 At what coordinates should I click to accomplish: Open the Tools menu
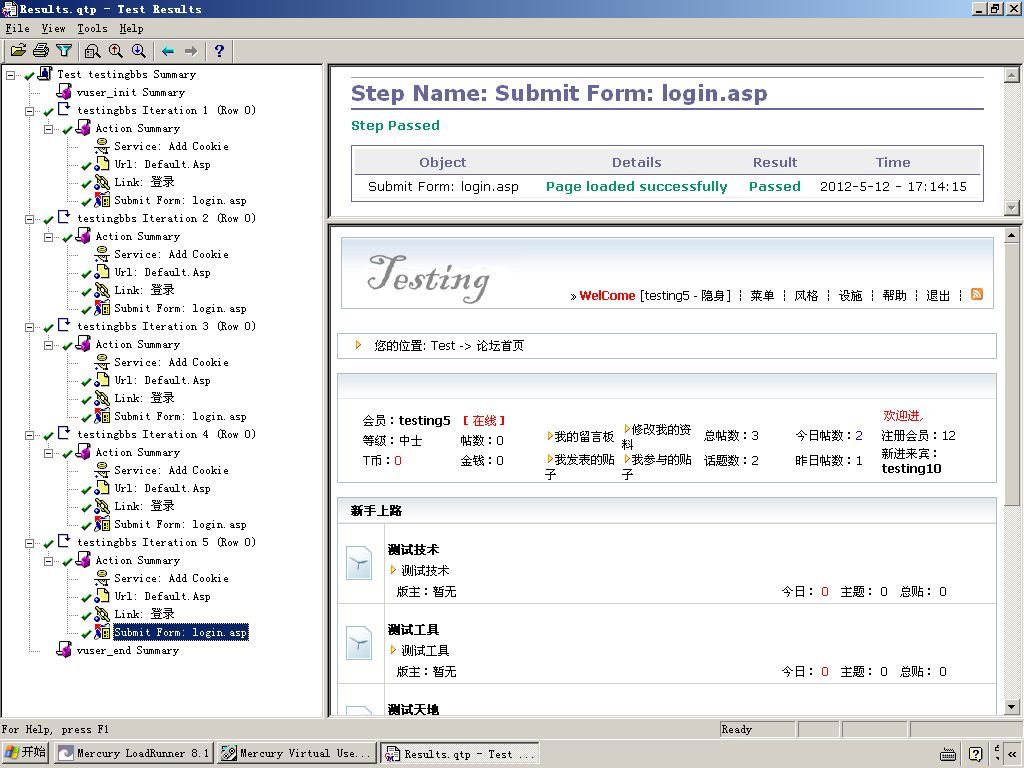click(92, 28)
